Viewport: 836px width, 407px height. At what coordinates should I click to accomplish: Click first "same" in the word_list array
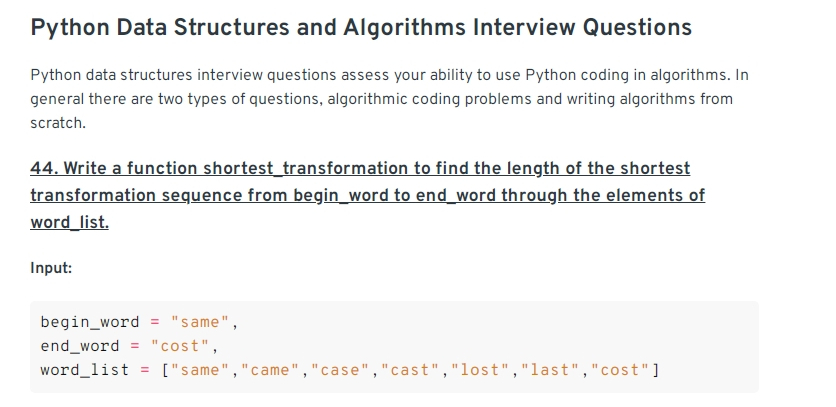click(x=200, y=370)
